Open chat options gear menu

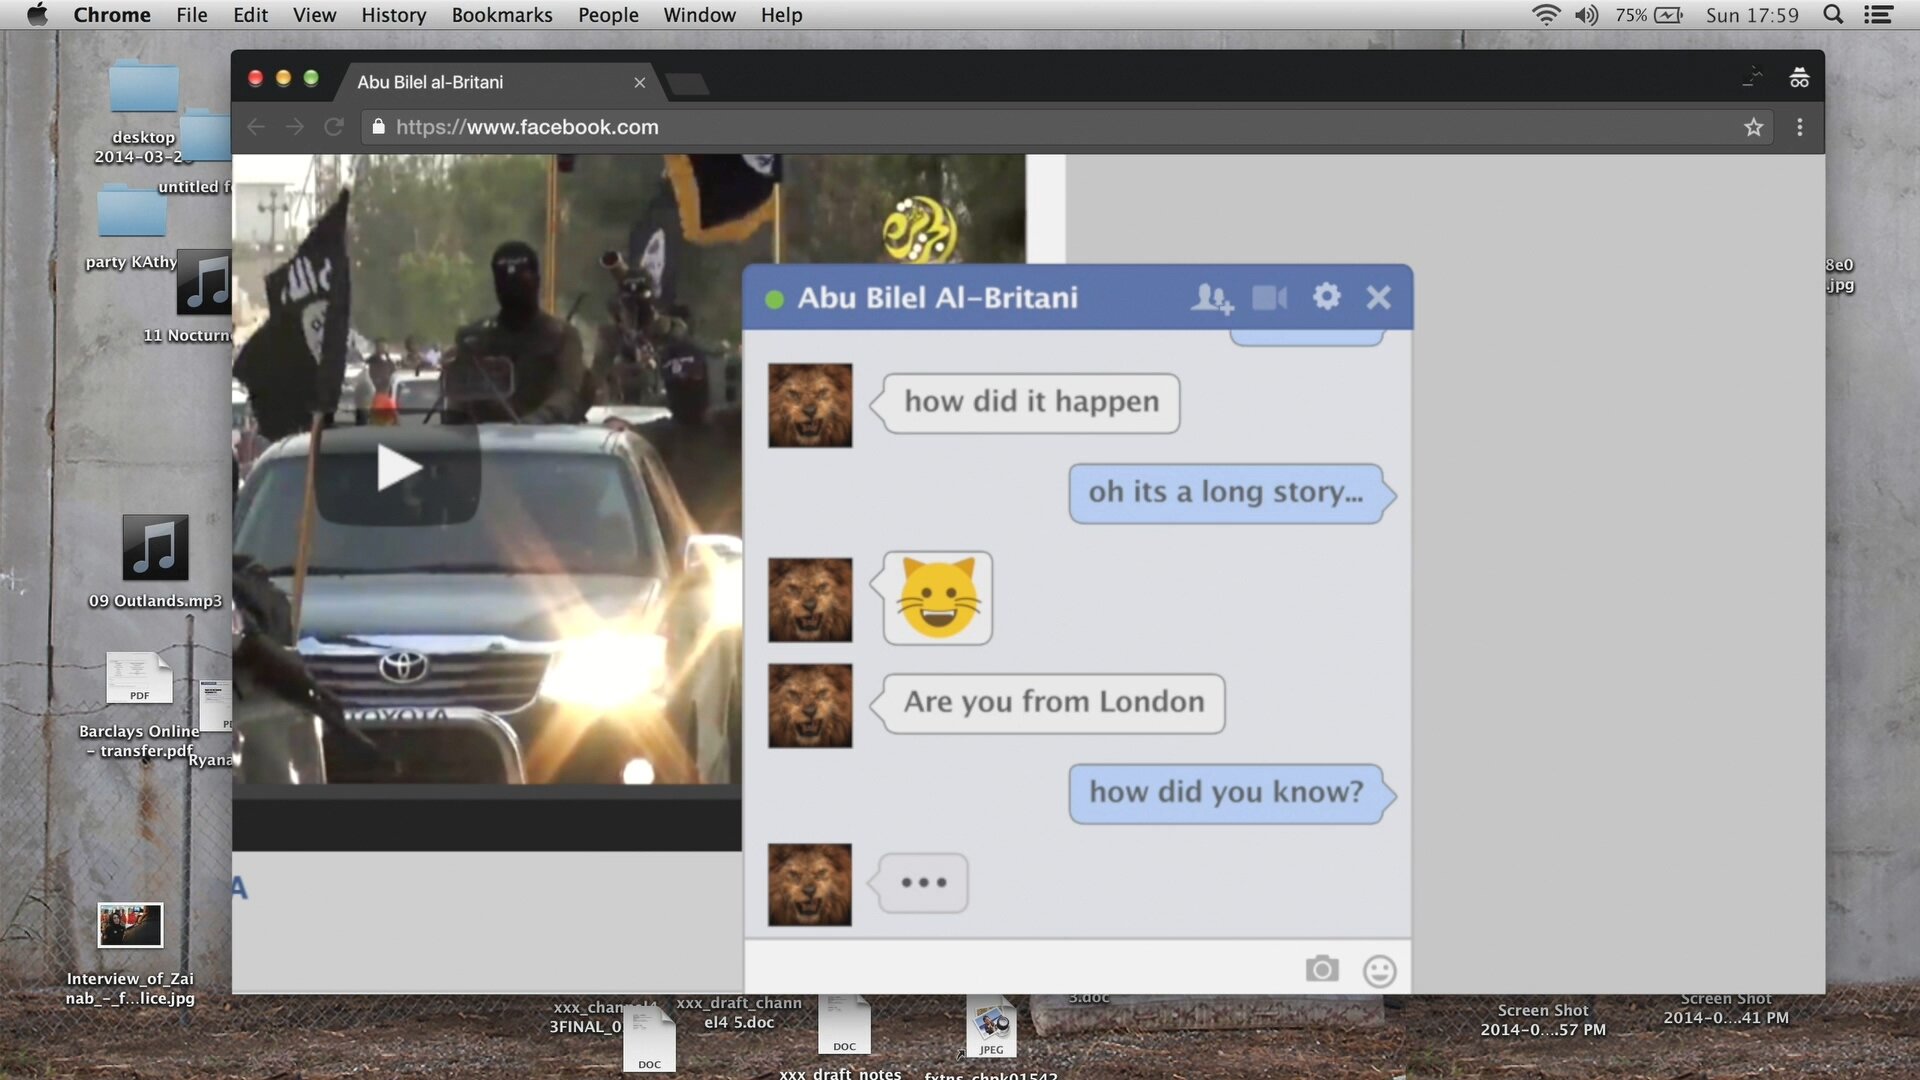(x=1326, y=296)
